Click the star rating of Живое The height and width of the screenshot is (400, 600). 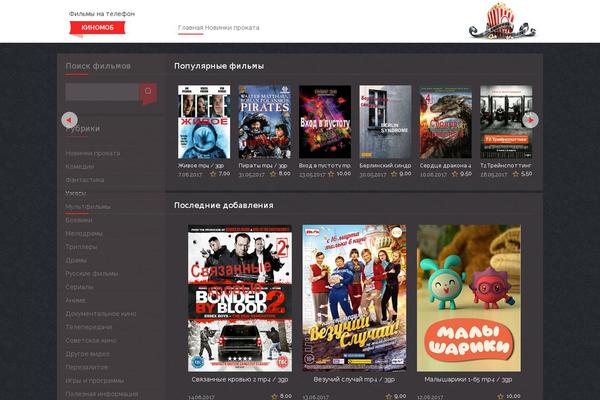tap(213, 174)
